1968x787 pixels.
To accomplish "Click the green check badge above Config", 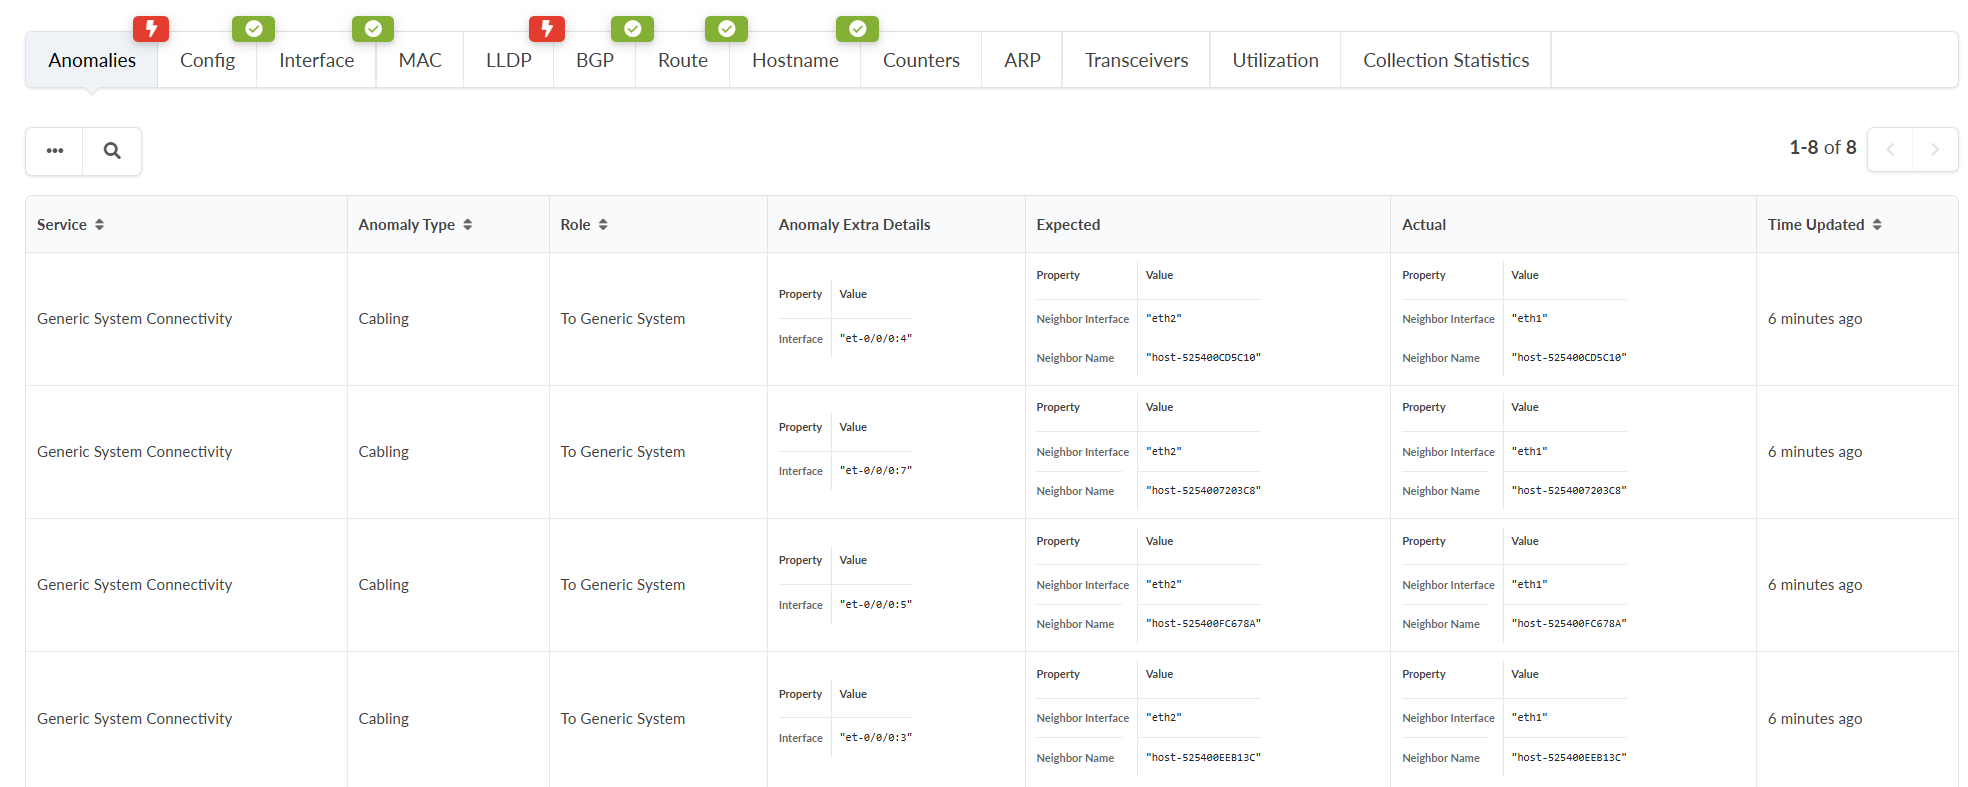I will tap(254, 29).
